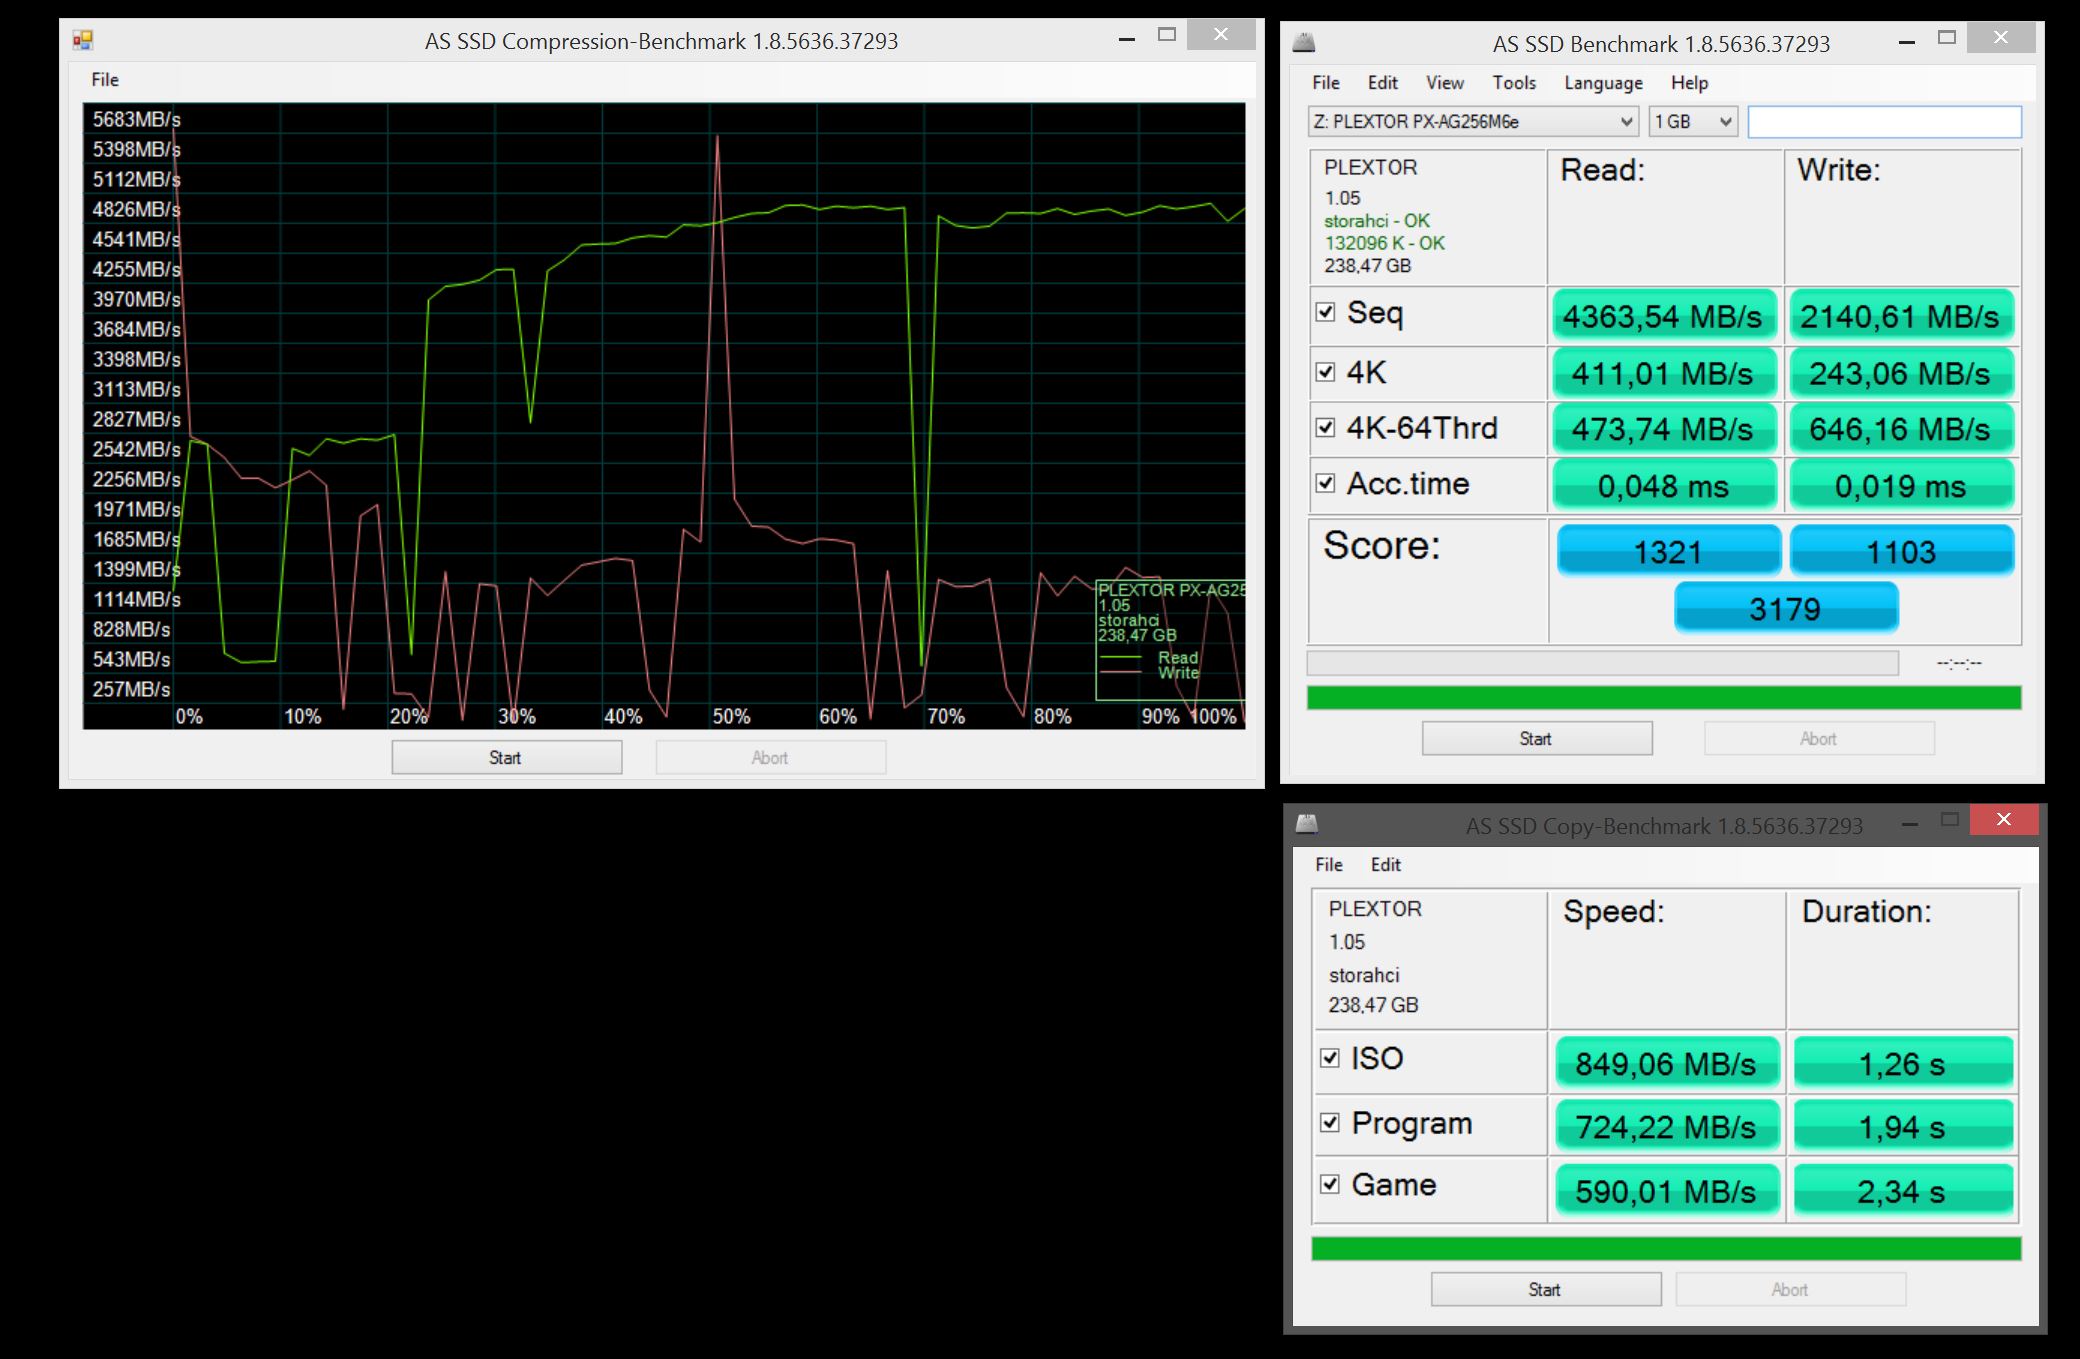Close the AS SSD Copy-Benchmark window
Image resolution: width=2080 pixels, height=1359 pixels.
tap(2003, 820)
